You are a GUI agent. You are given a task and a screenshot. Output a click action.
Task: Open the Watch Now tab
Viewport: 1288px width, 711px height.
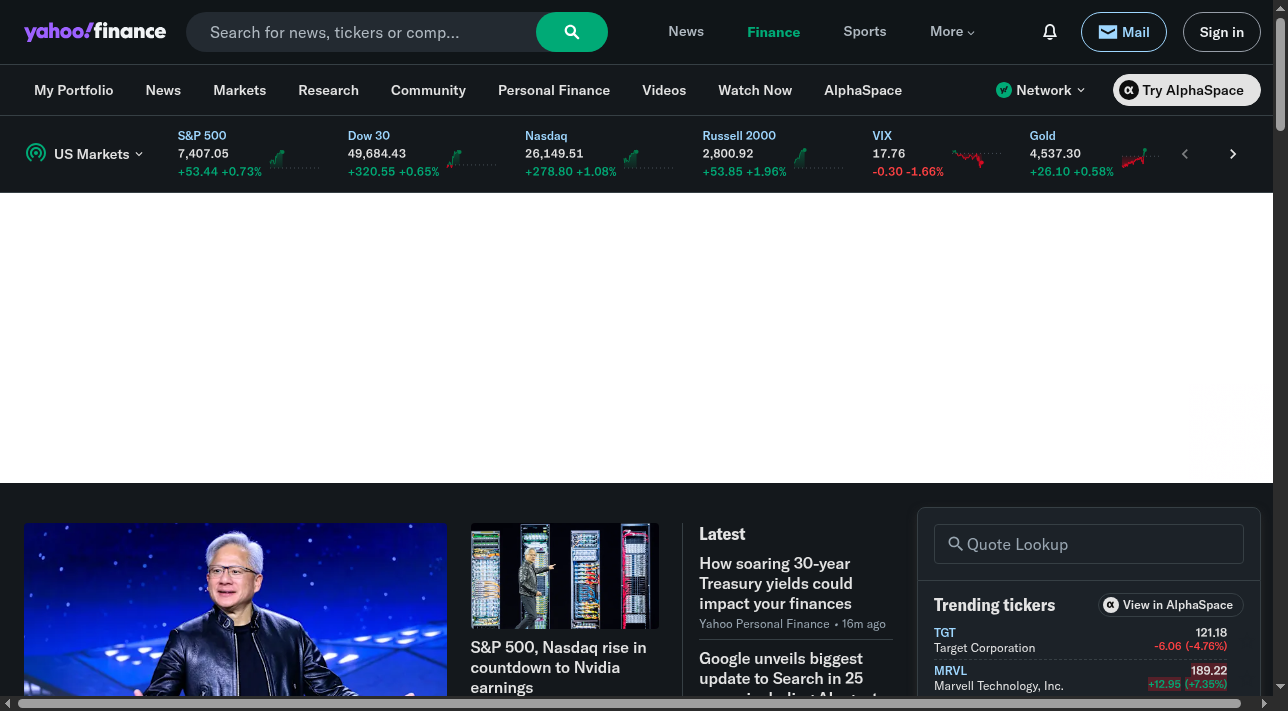point(755,90)
